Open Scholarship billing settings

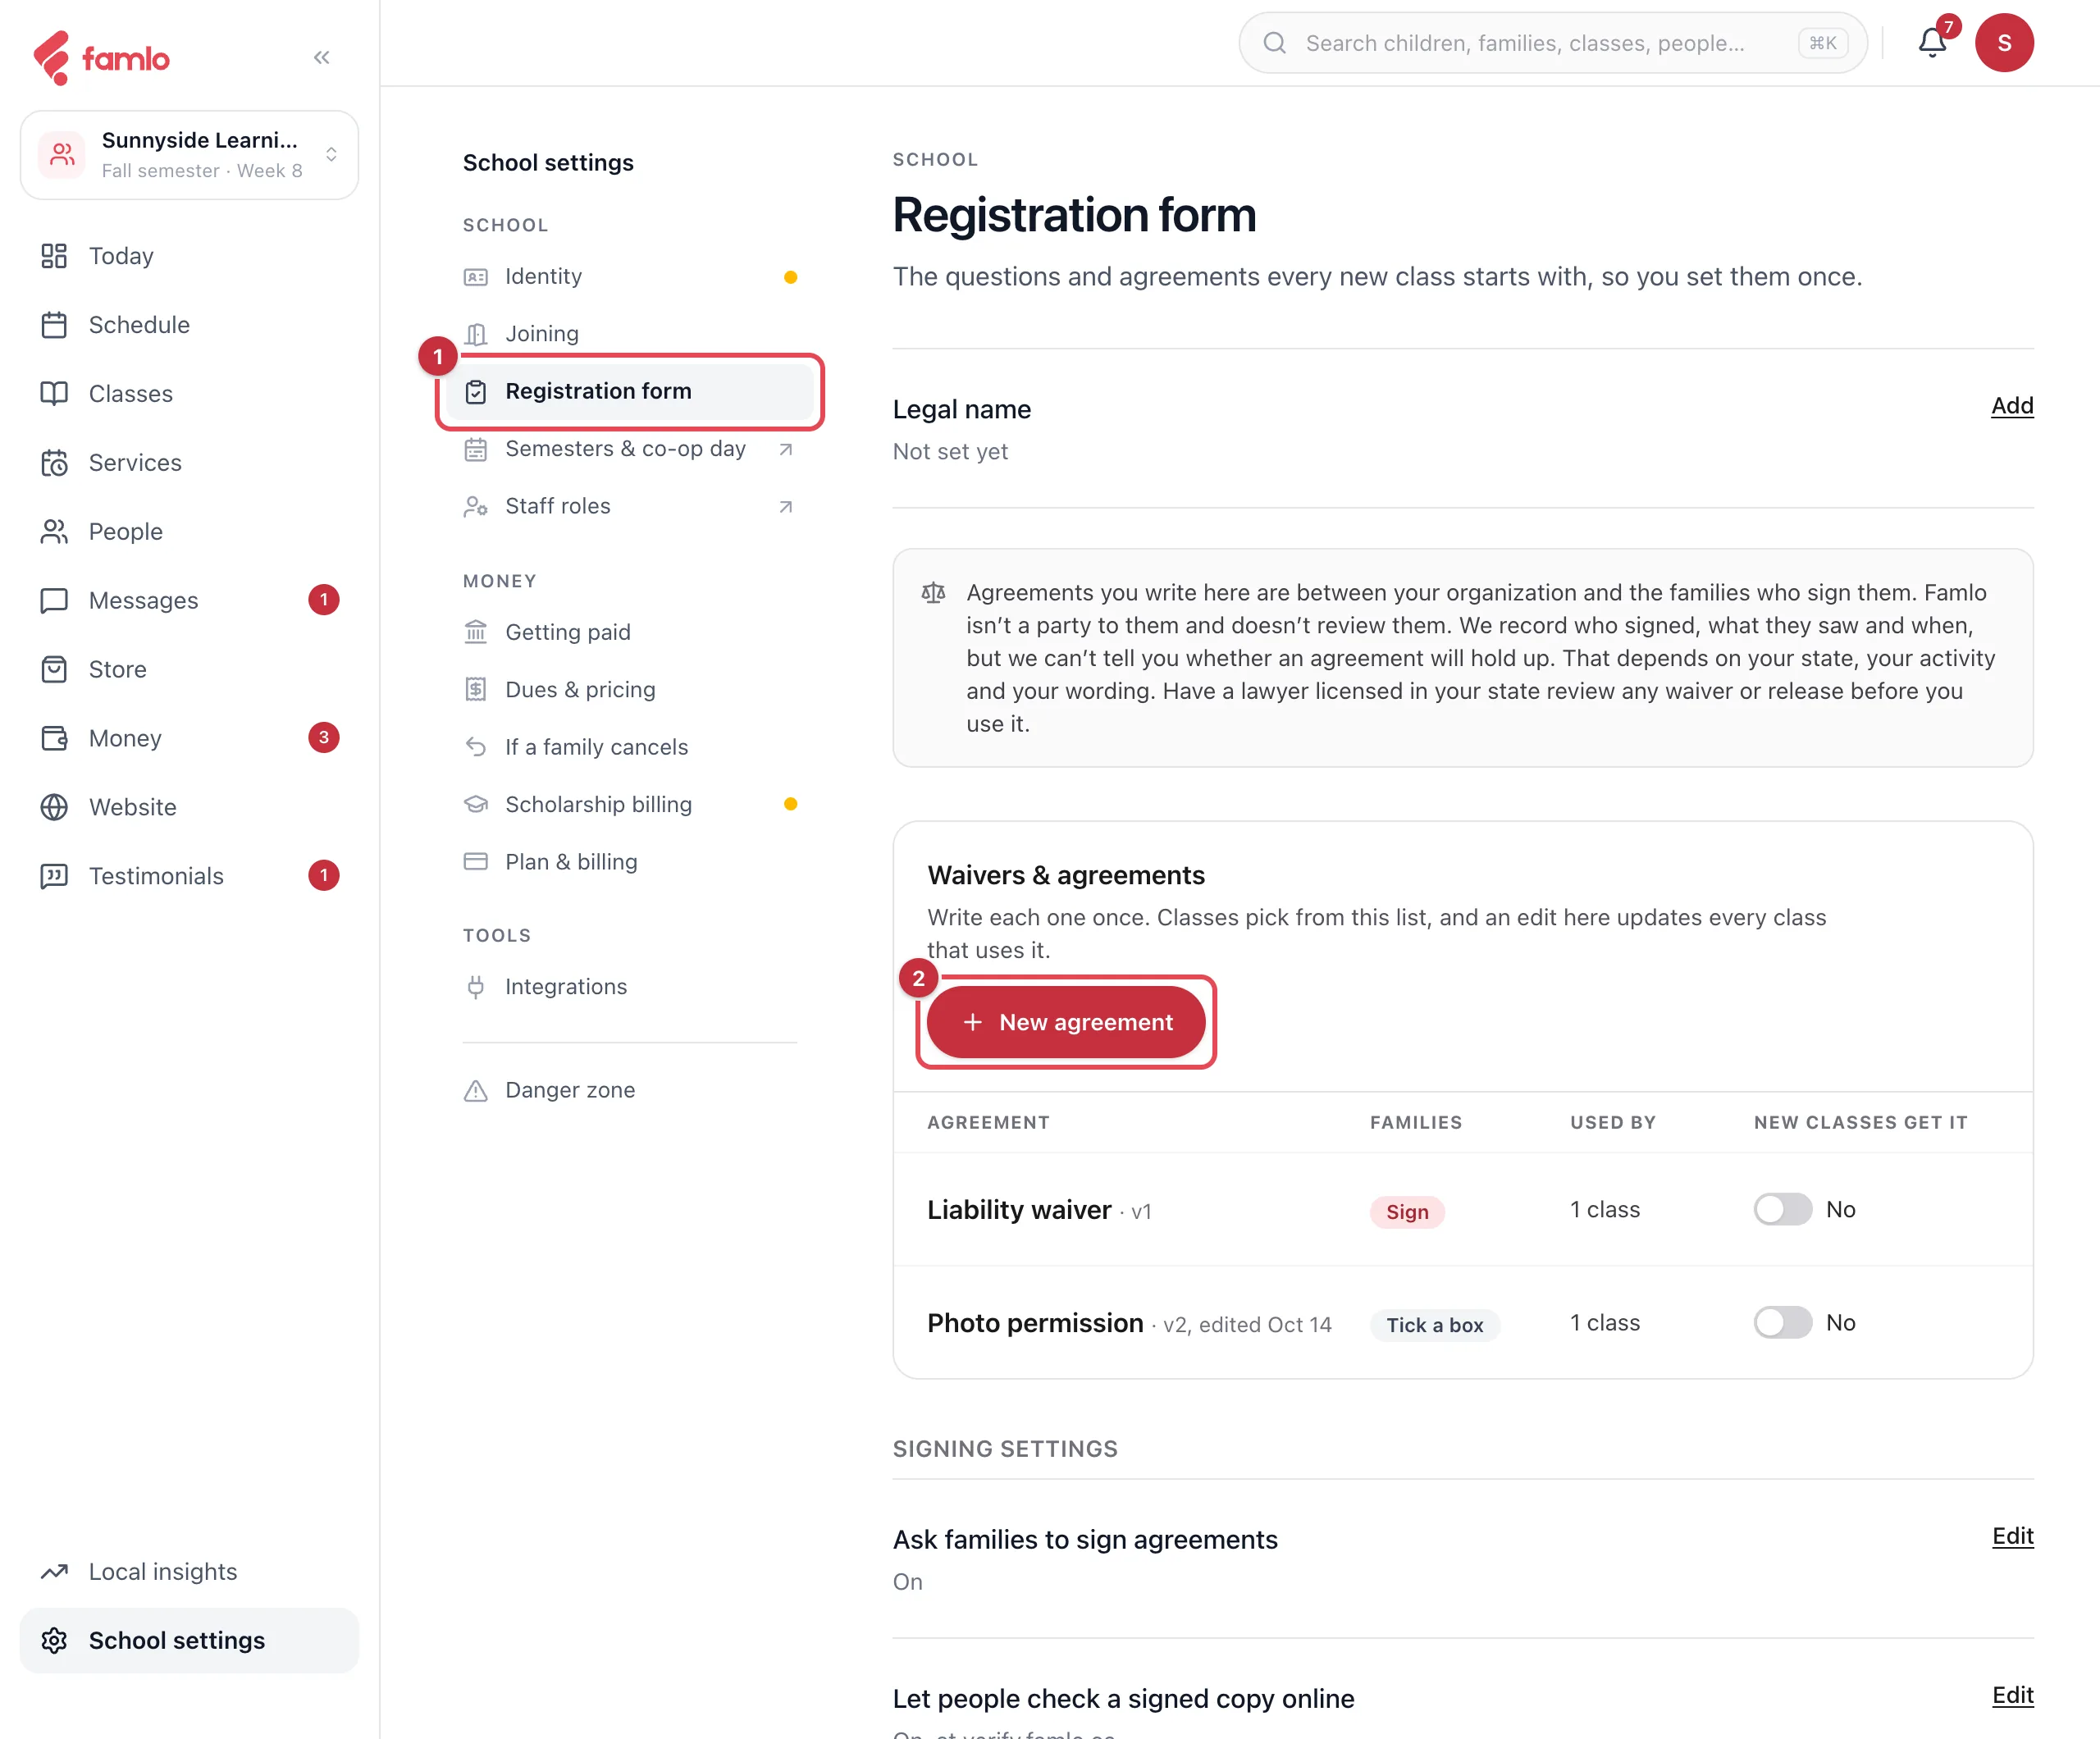pyautogui.click(x=630, y=805)
